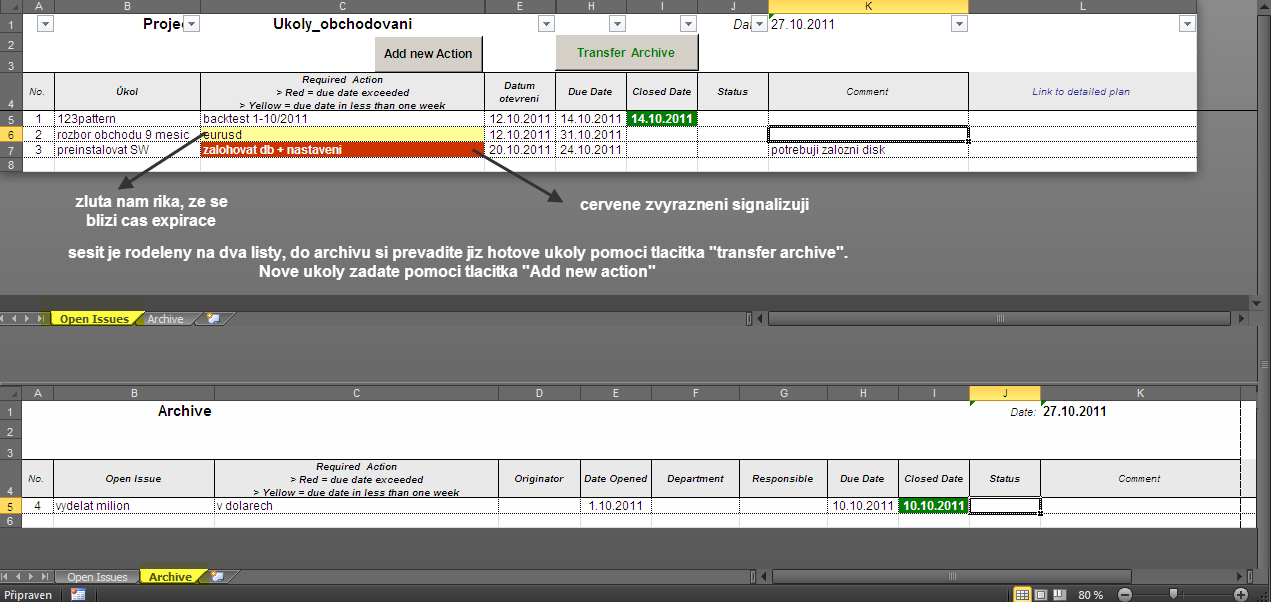This screenshot has height=602, width=1271.
Task: Switch to Open Issues tab in lower pane
Action: [97, 577]
